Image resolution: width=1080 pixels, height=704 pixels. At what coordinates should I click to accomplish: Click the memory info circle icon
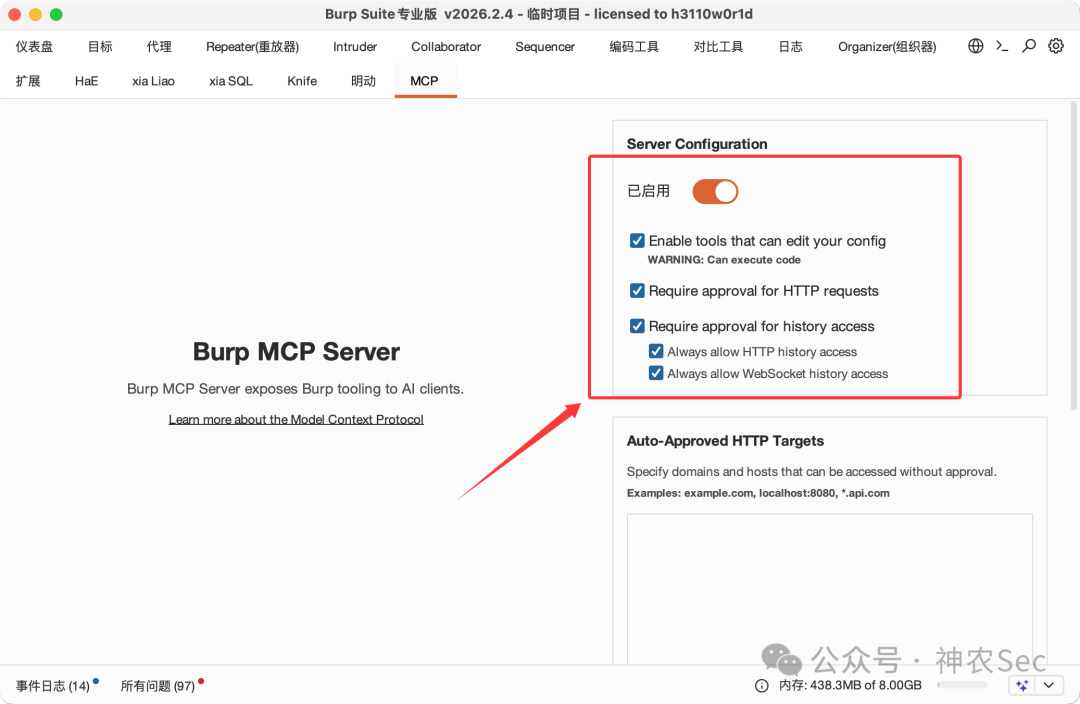pos(762,685)
